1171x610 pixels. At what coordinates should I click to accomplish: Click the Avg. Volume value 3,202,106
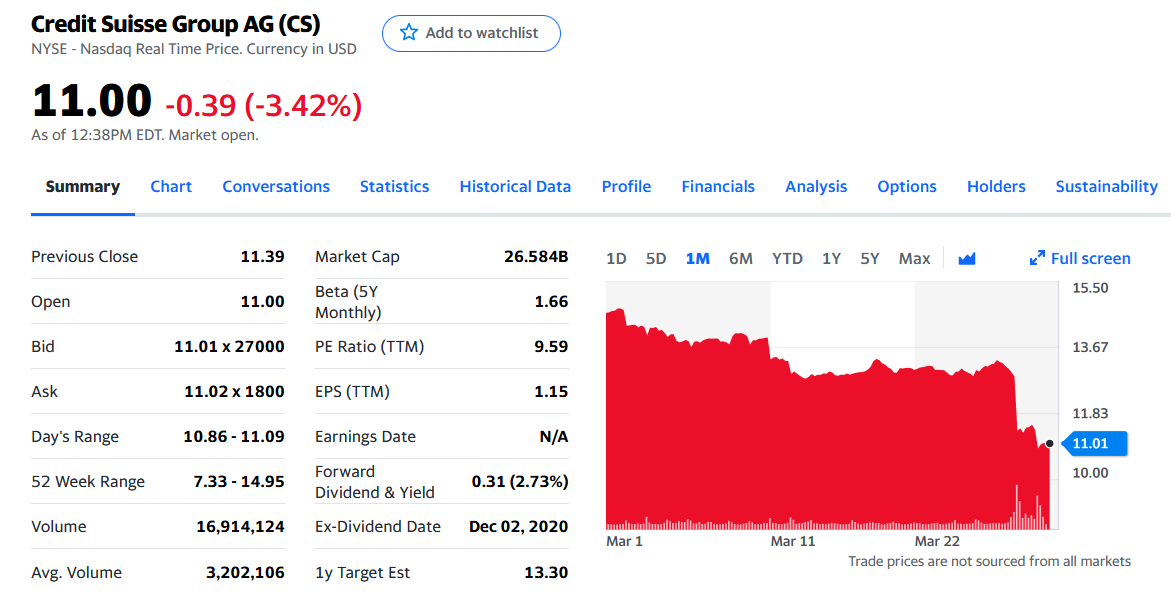(x=245, y=573)
